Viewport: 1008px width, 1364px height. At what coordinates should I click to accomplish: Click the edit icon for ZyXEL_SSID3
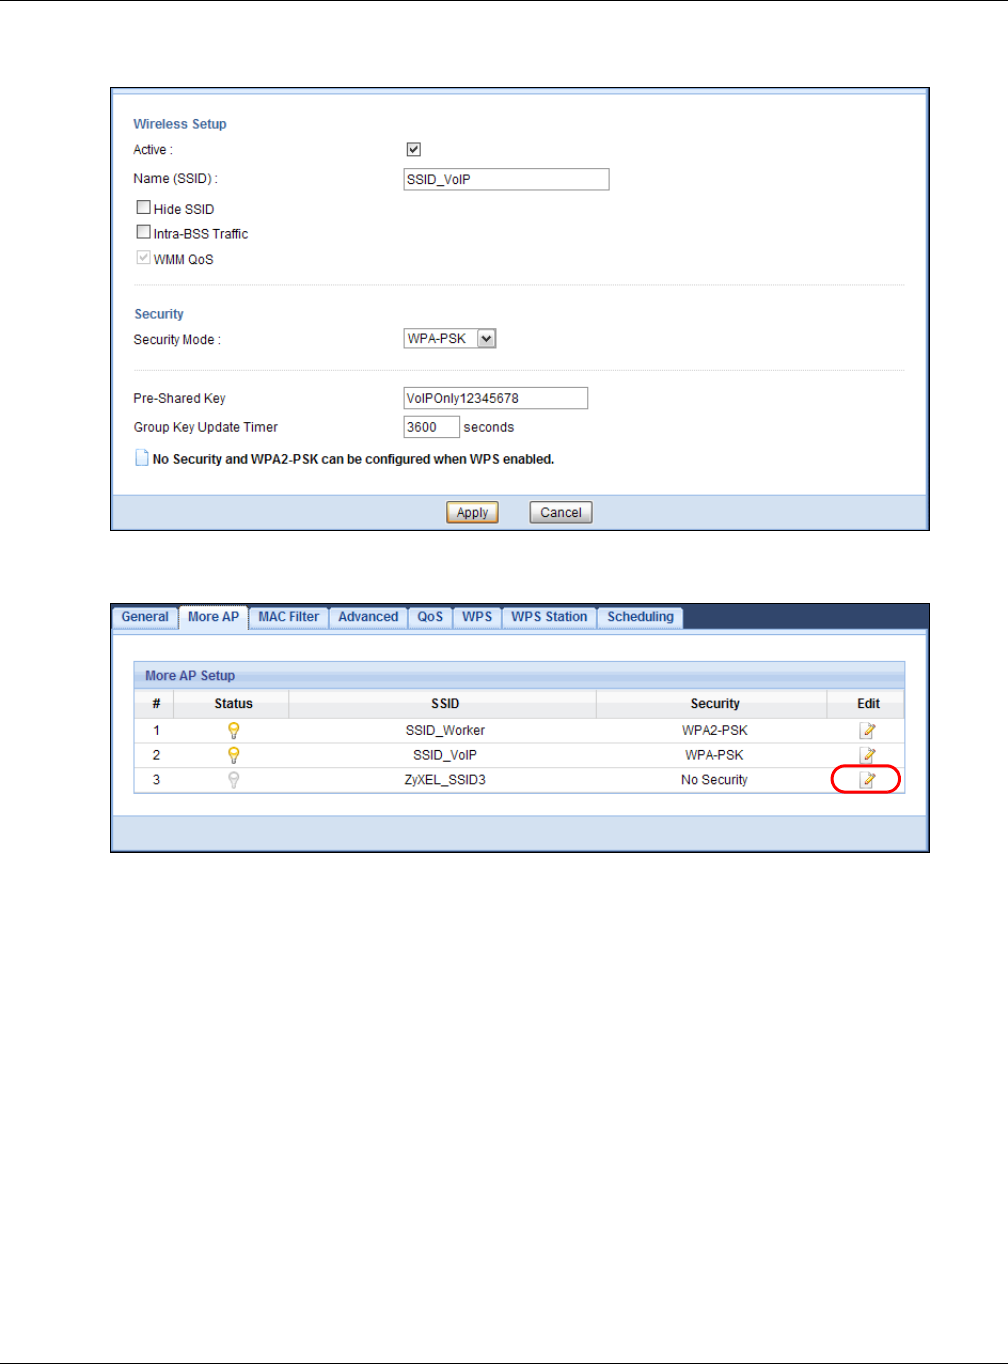click(x=868, y=779)
